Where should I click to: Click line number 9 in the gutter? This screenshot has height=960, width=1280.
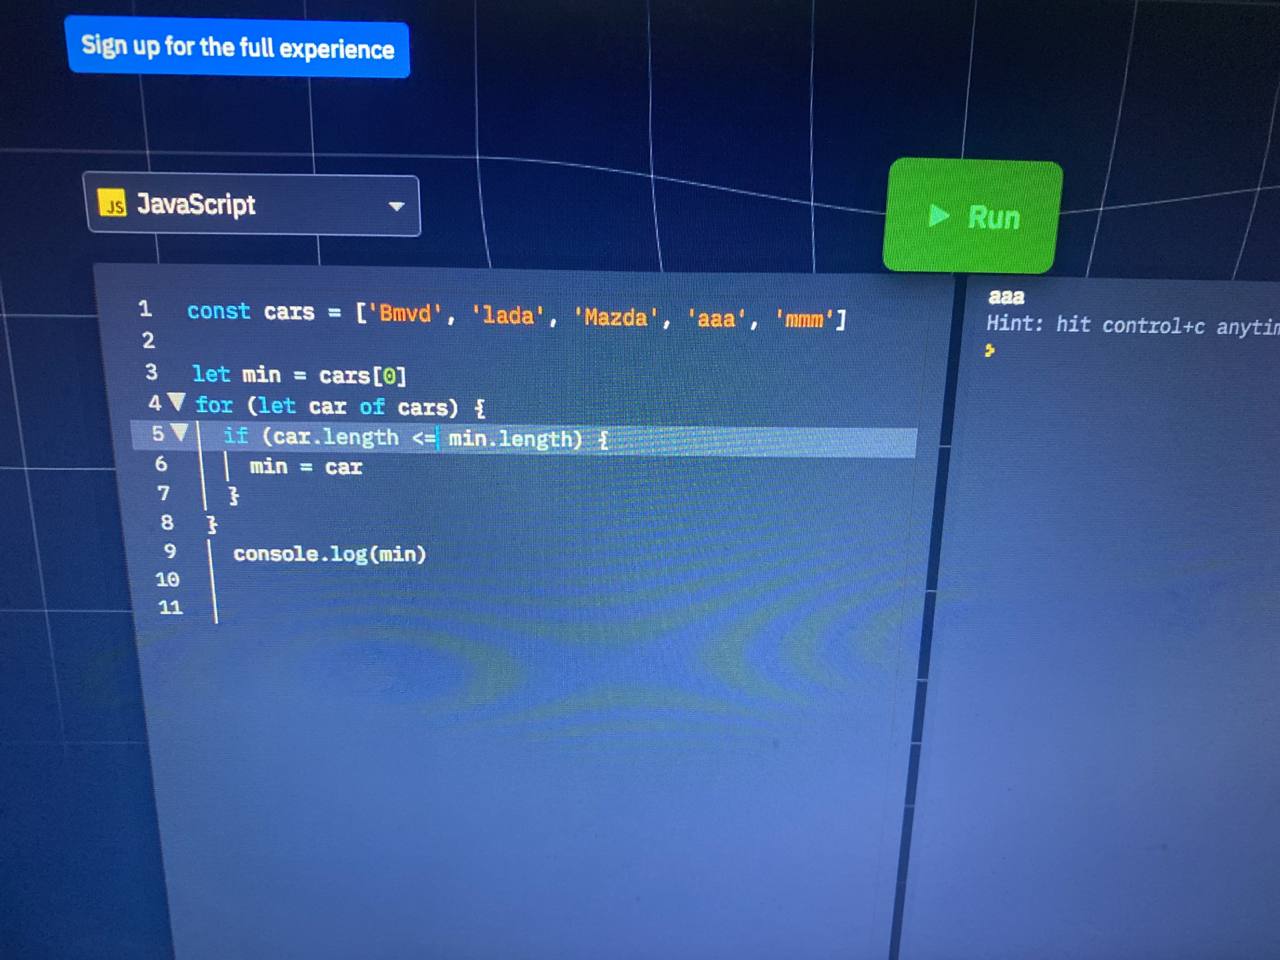[170, 551]
